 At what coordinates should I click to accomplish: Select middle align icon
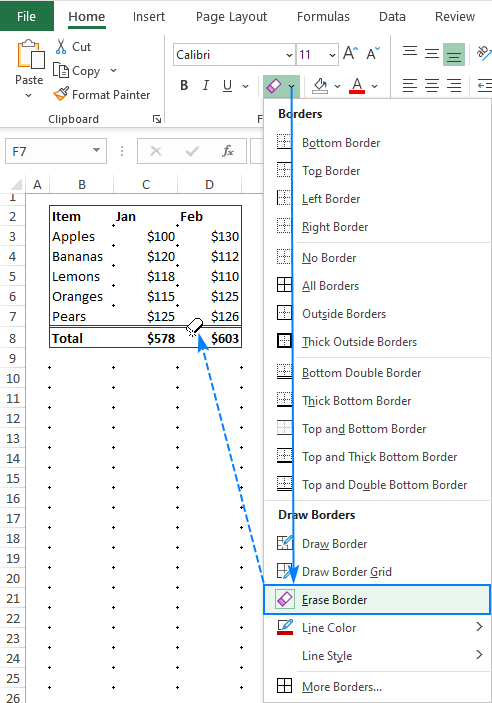click(431, 53)
